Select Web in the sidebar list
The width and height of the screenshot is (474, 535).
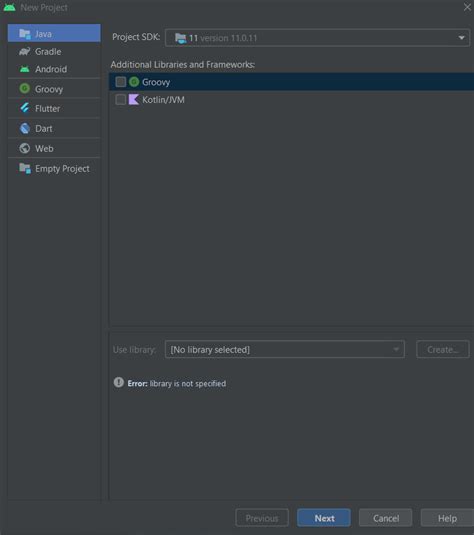click(x=54, y=148)
